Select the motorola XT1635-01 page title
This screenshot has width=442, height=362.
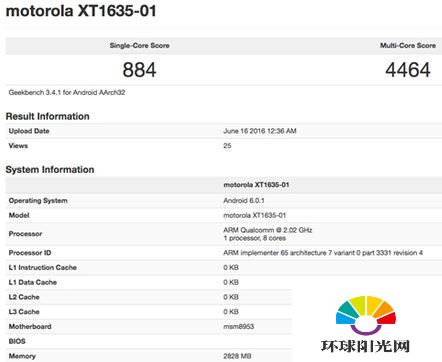(81, 11)
